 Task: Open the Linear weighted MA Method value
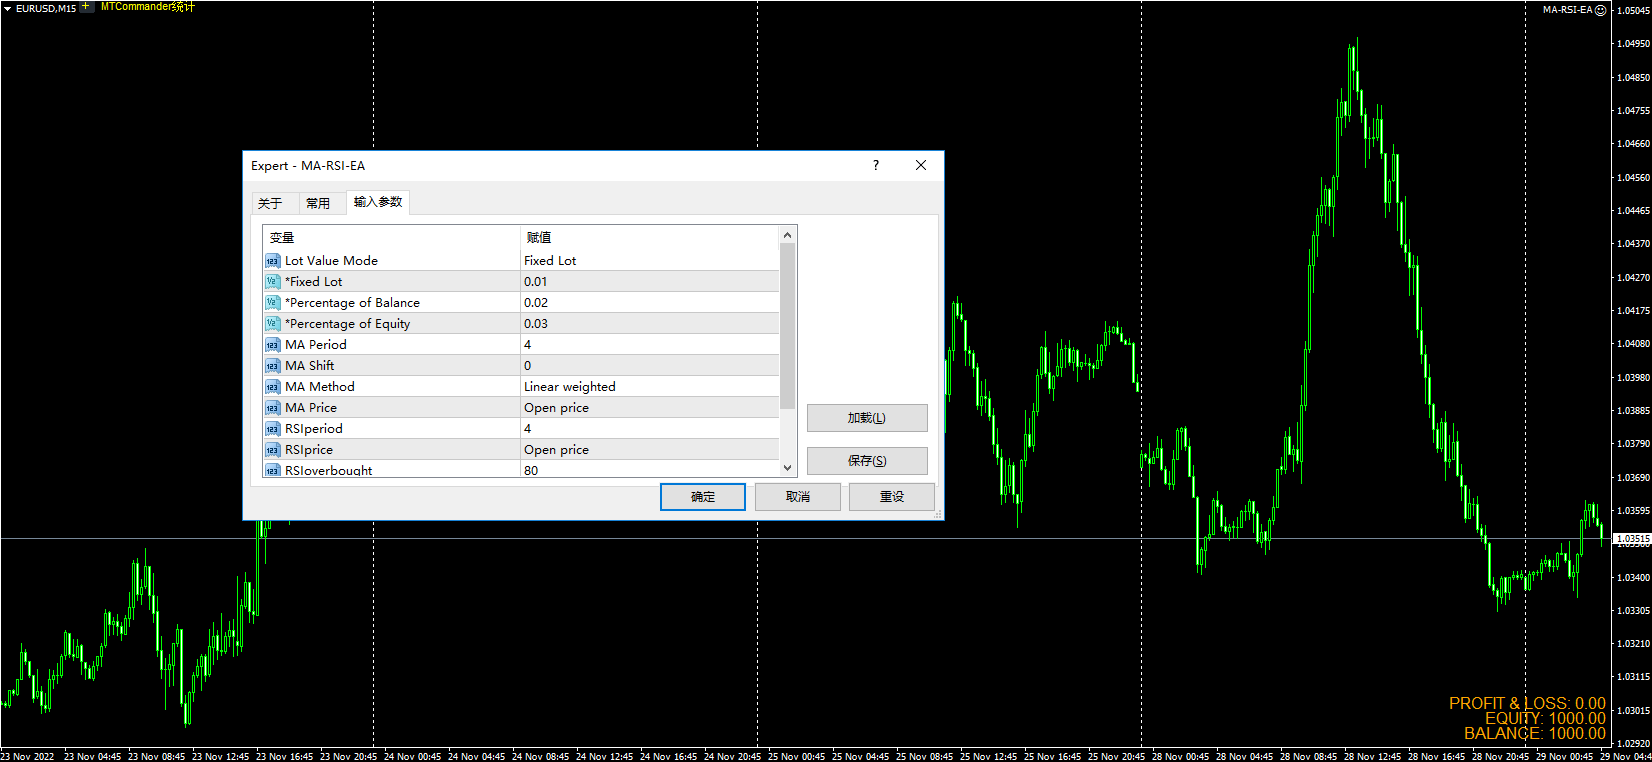click(x=650, y=387)
